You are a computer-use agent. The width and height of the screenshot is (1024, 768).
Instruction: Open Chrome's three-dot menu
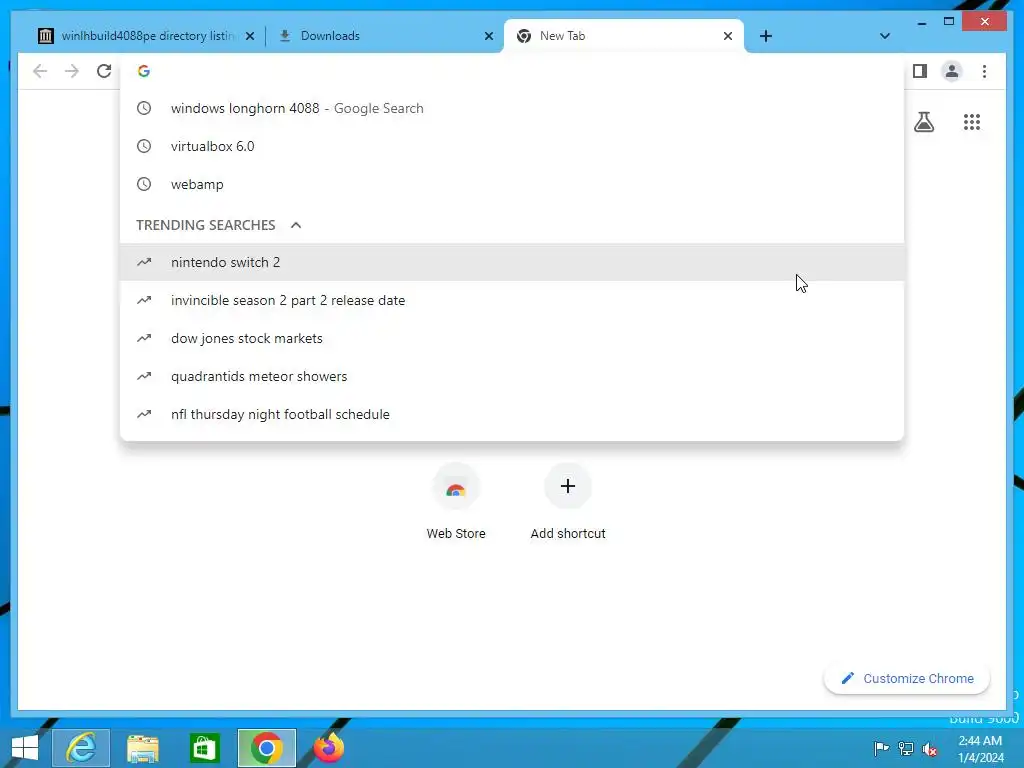[x=984, y=71]
